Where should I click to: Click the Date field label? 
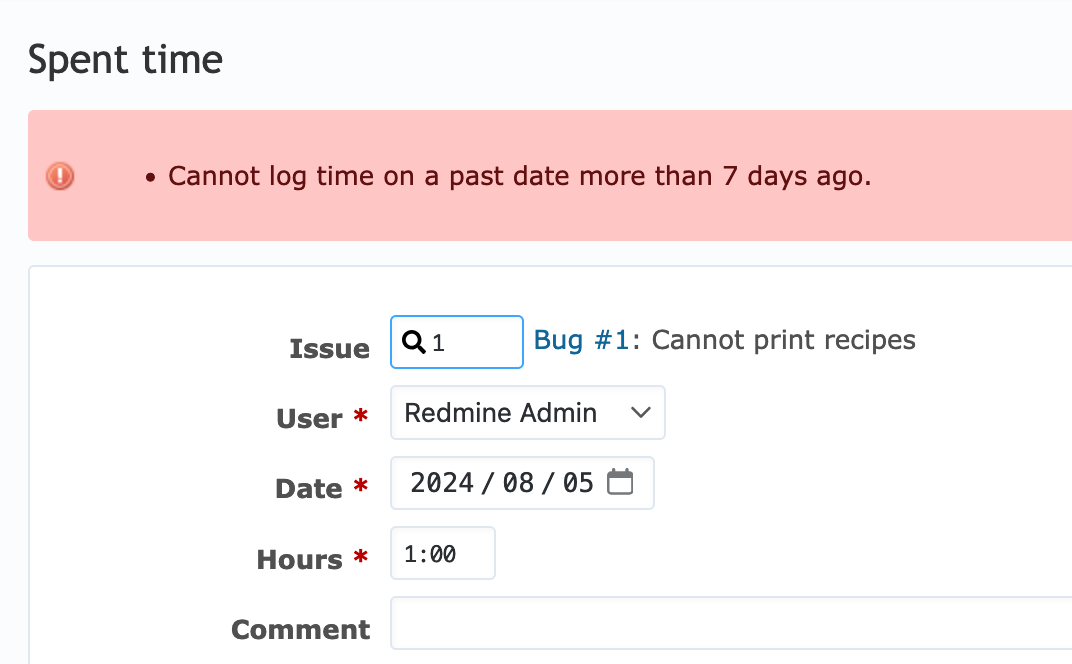click(308, 488)
